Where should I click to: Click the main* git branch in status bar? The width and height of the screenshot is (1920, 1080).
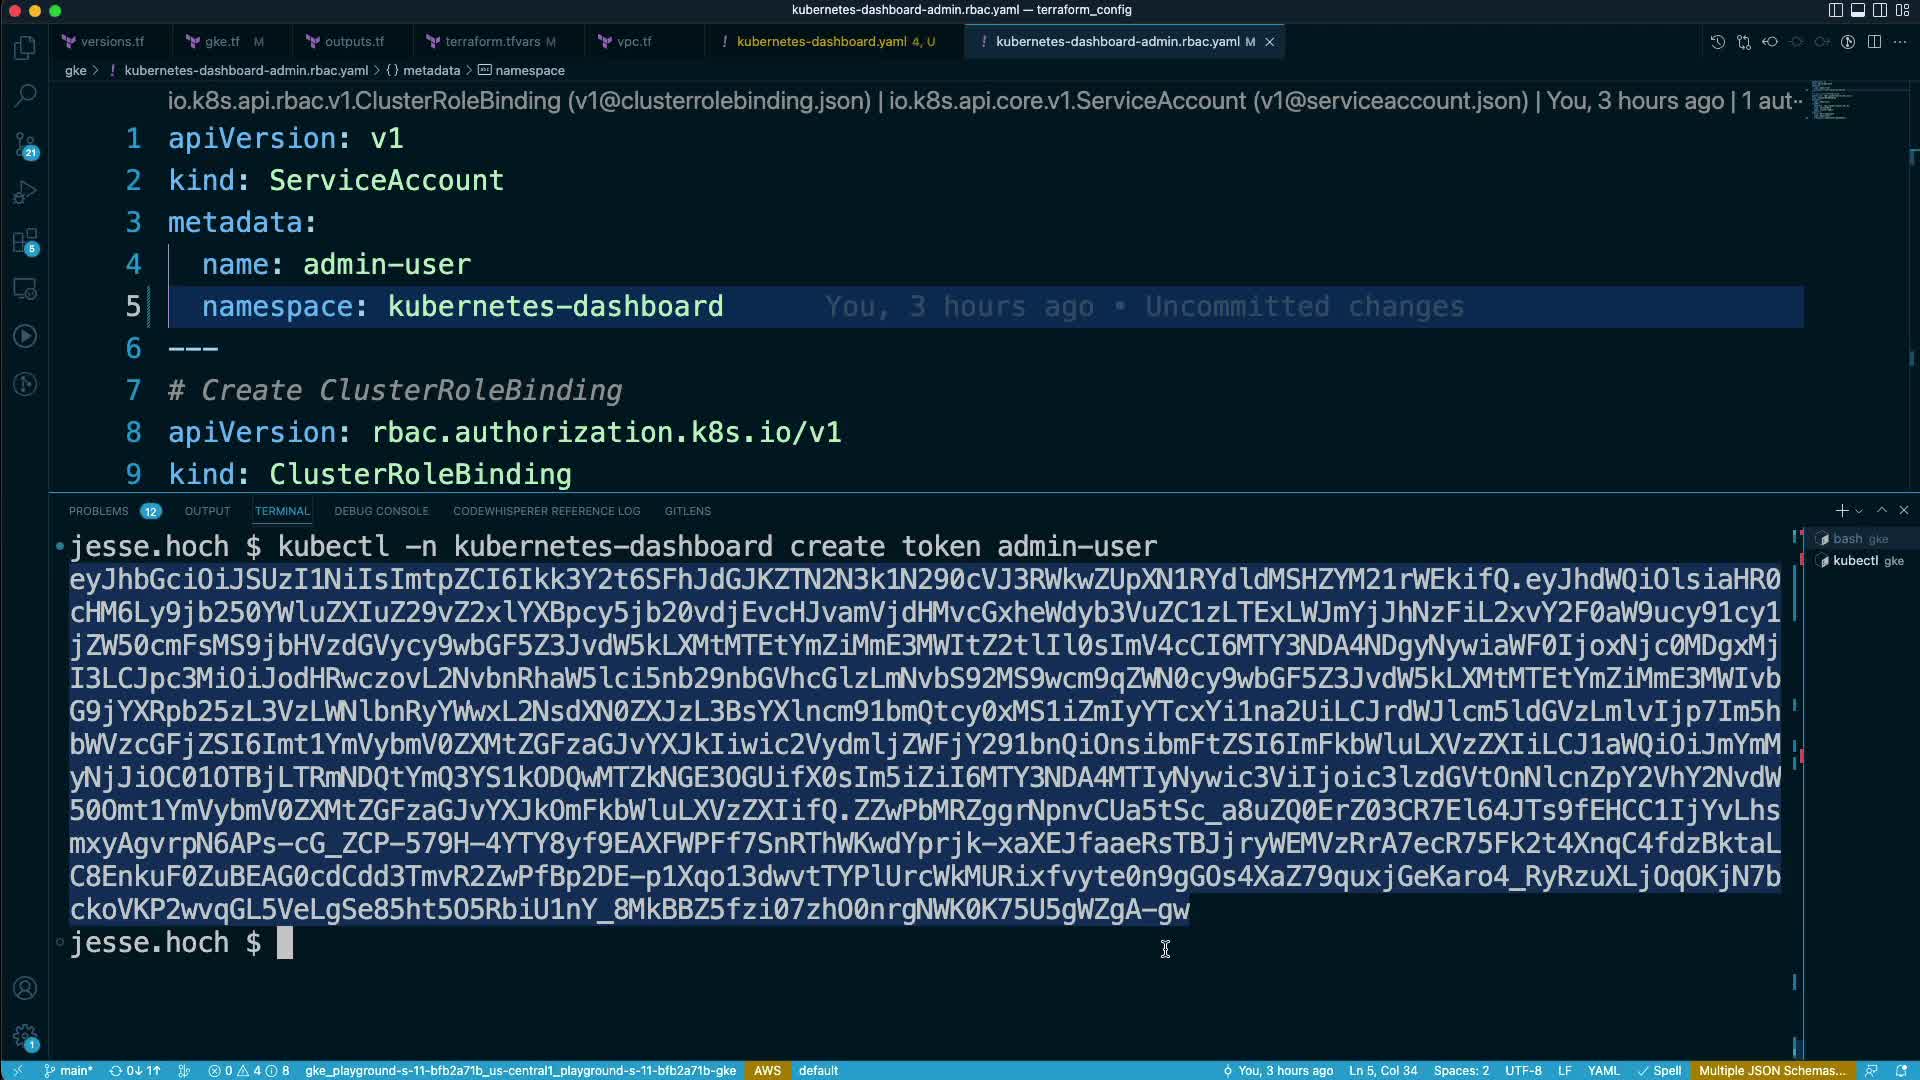coord(68,1070)
